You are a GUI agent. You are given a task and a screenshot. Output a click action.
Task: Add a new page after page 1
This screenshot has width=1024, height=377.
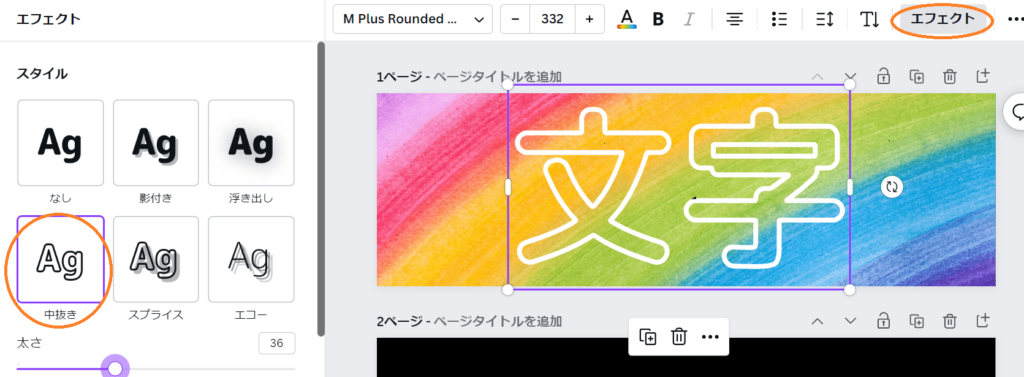pos(983,76)
